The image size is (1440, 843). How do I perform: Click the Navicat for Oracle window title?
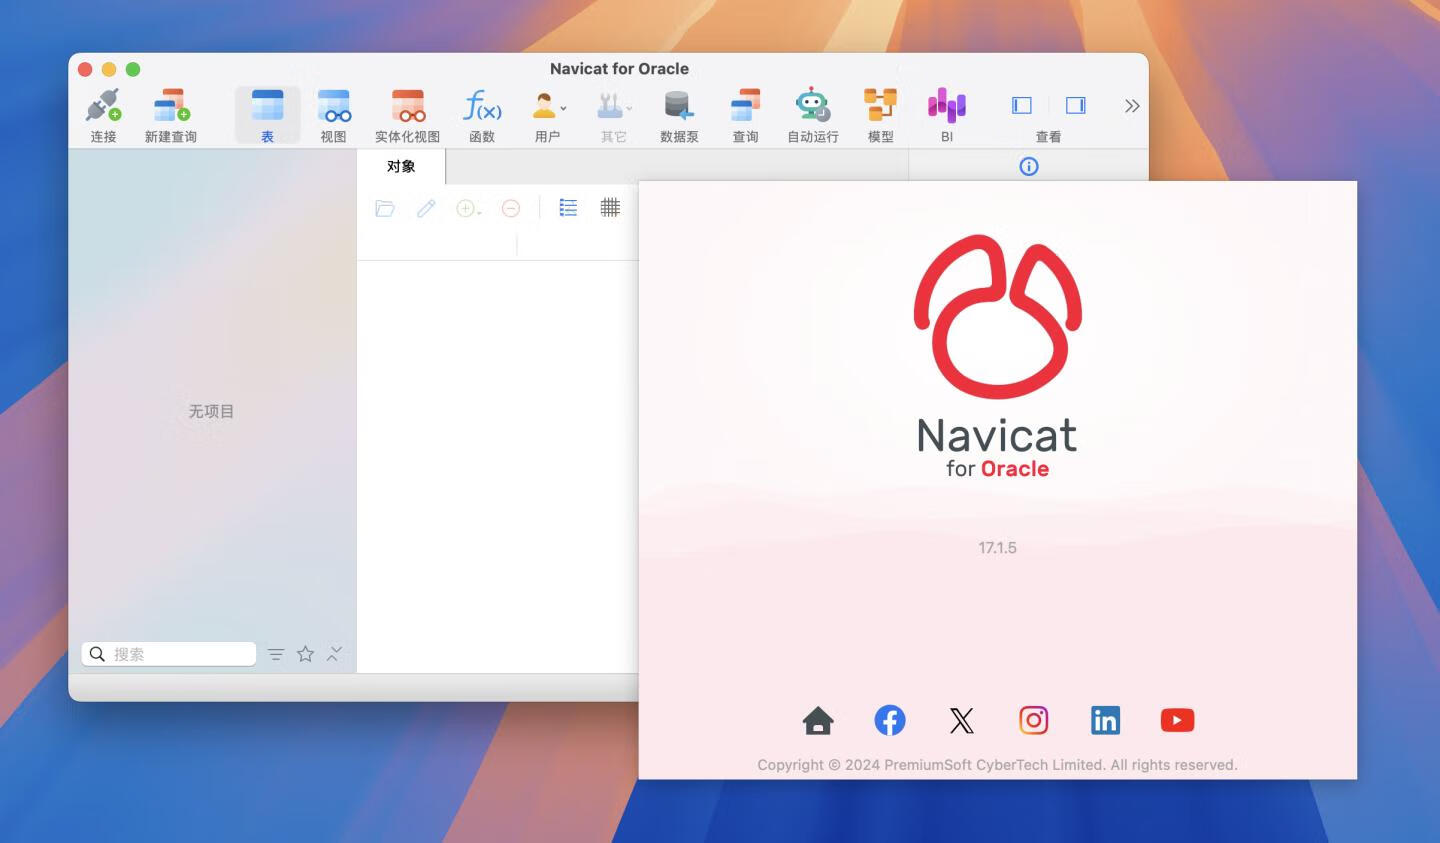click(619, 69)
